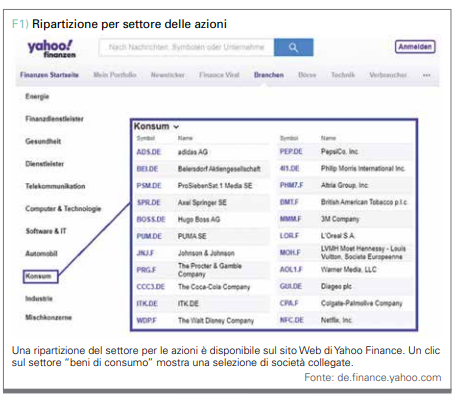The image size is (460, 402).
Task: Open the PRG.F symbol link
Action: 146,270
